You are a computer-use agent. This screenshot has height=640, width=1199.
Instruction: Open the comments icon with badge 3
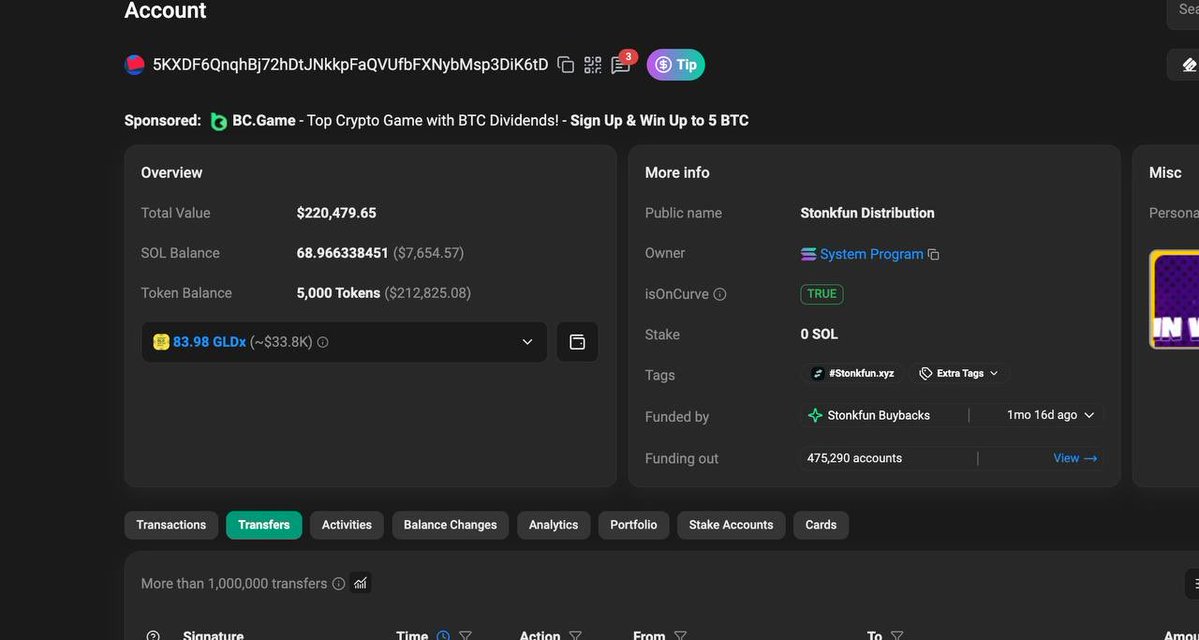pyautogui.click(x=620, y=65)
